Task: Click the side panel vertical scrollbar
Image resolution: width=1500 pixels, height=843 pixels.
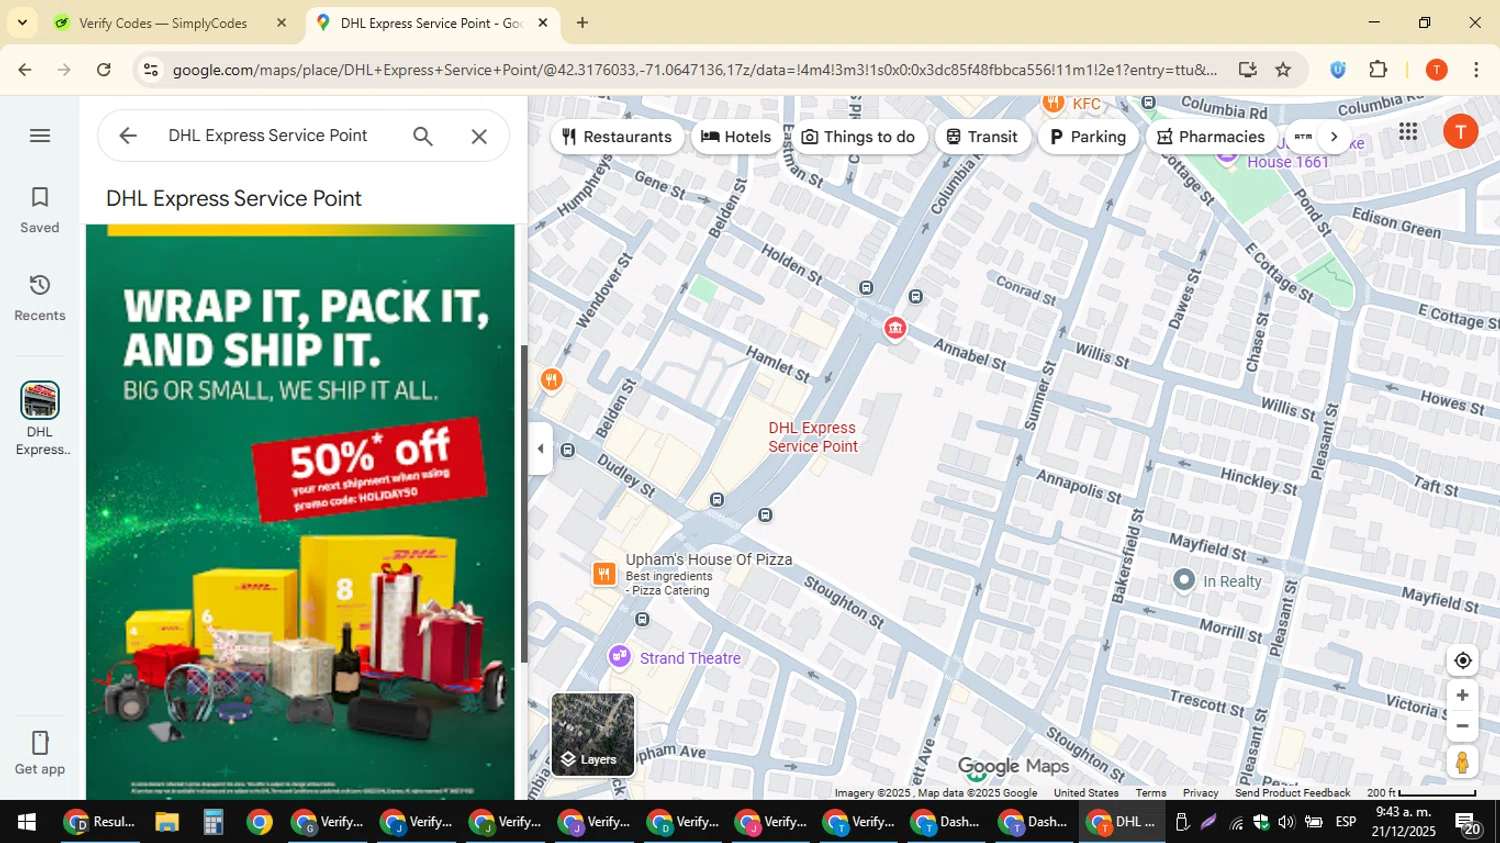Action: (524, 504)
